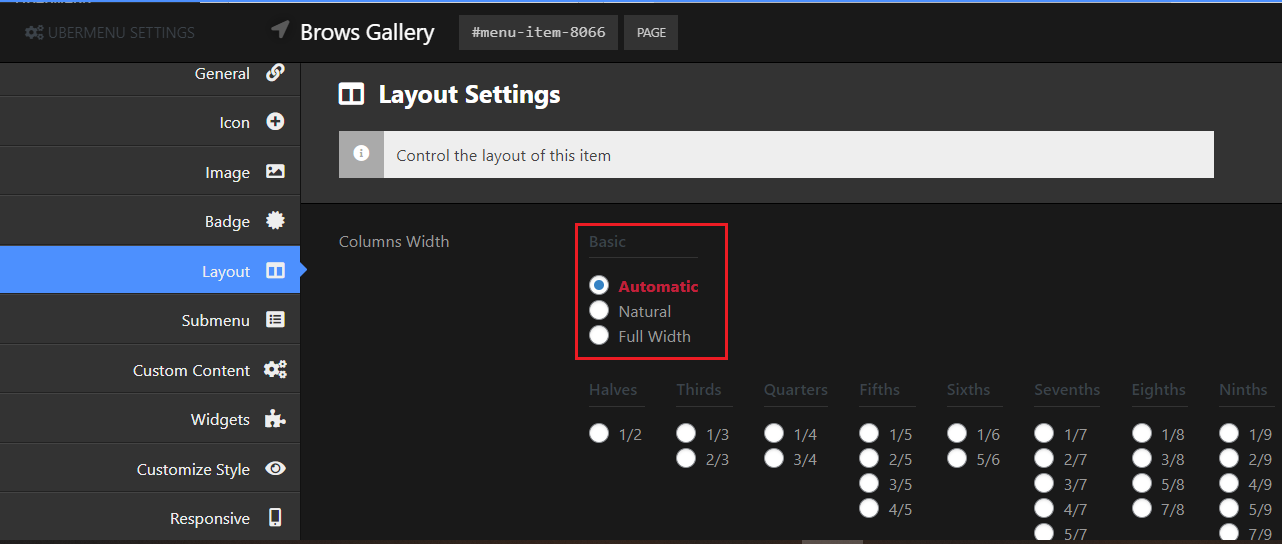Click the plus circle icon beside Icon
This screenshot has height=544, width=1282.
[275, 122]
